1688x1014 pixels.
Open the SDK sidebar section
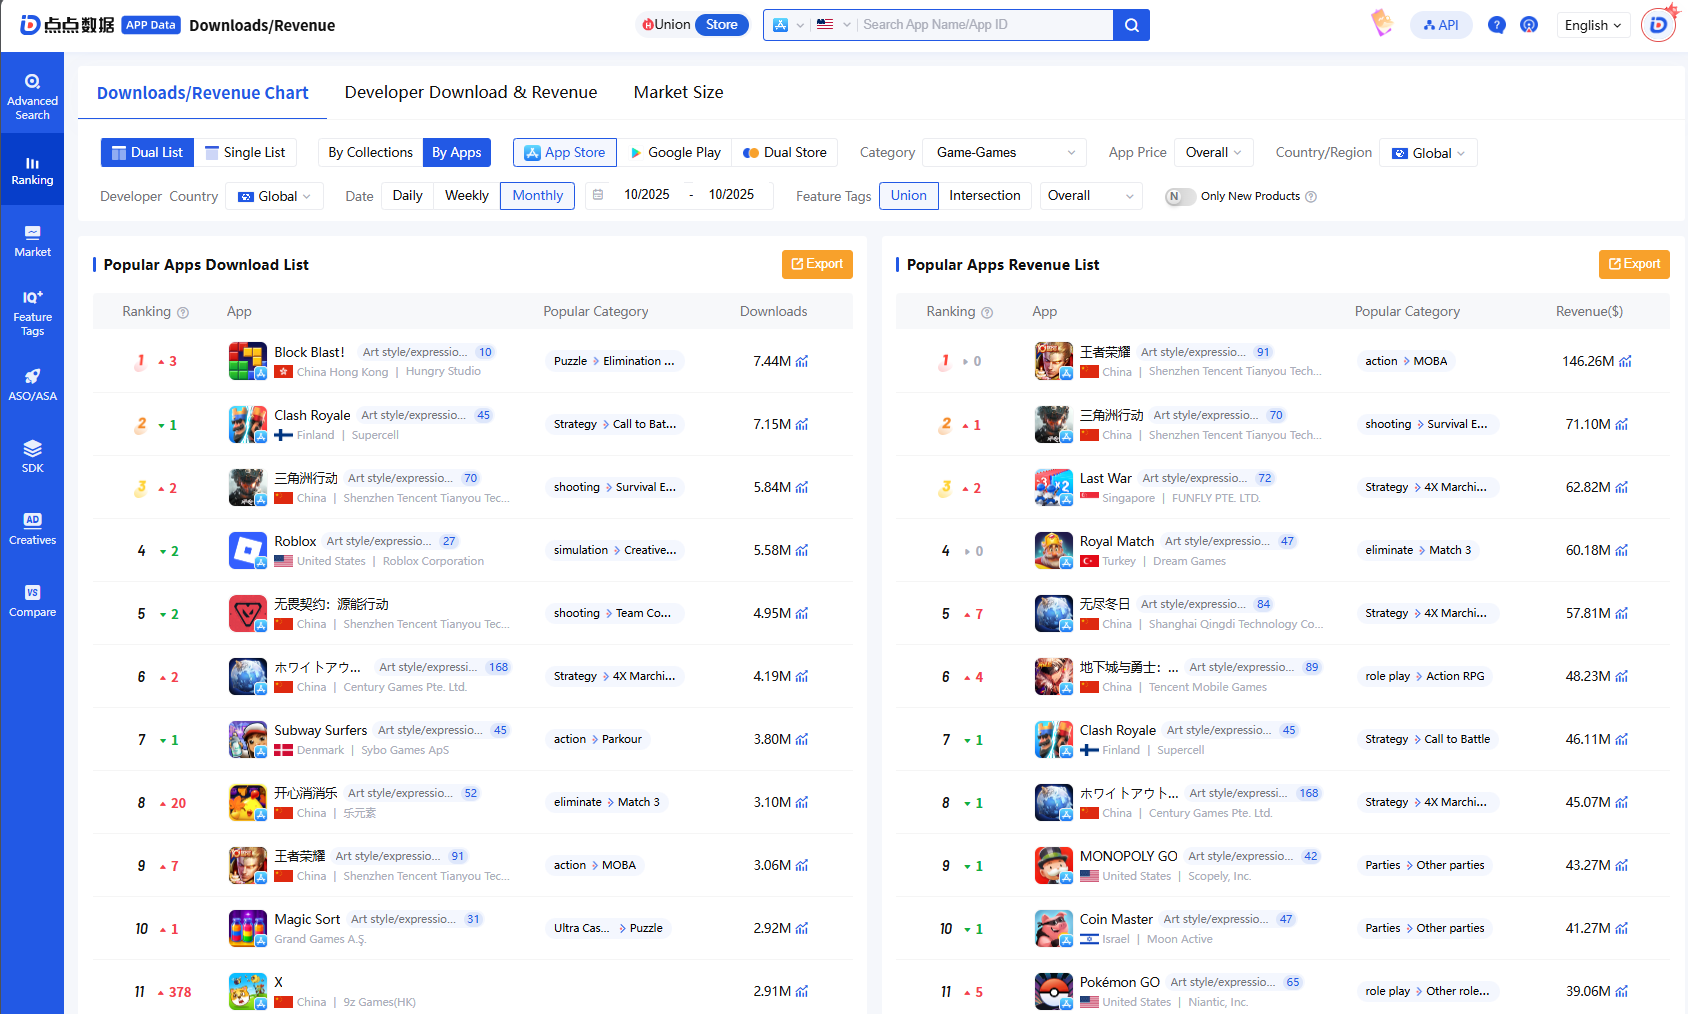click(x=32, y=456)
